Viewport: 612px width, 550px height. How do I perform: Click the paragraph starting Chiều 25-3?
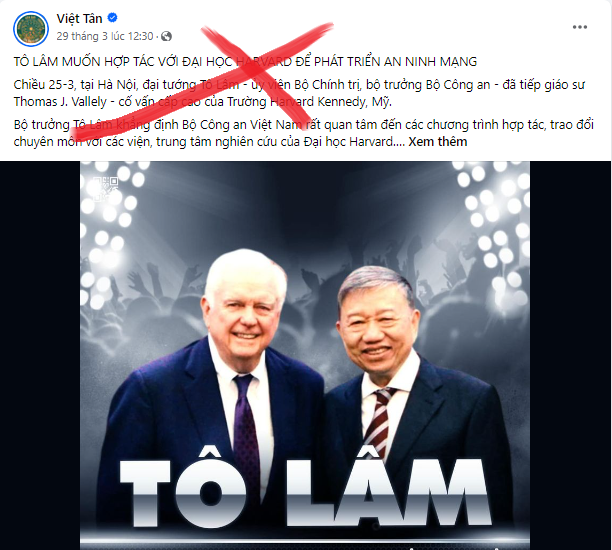coord(299,93)
